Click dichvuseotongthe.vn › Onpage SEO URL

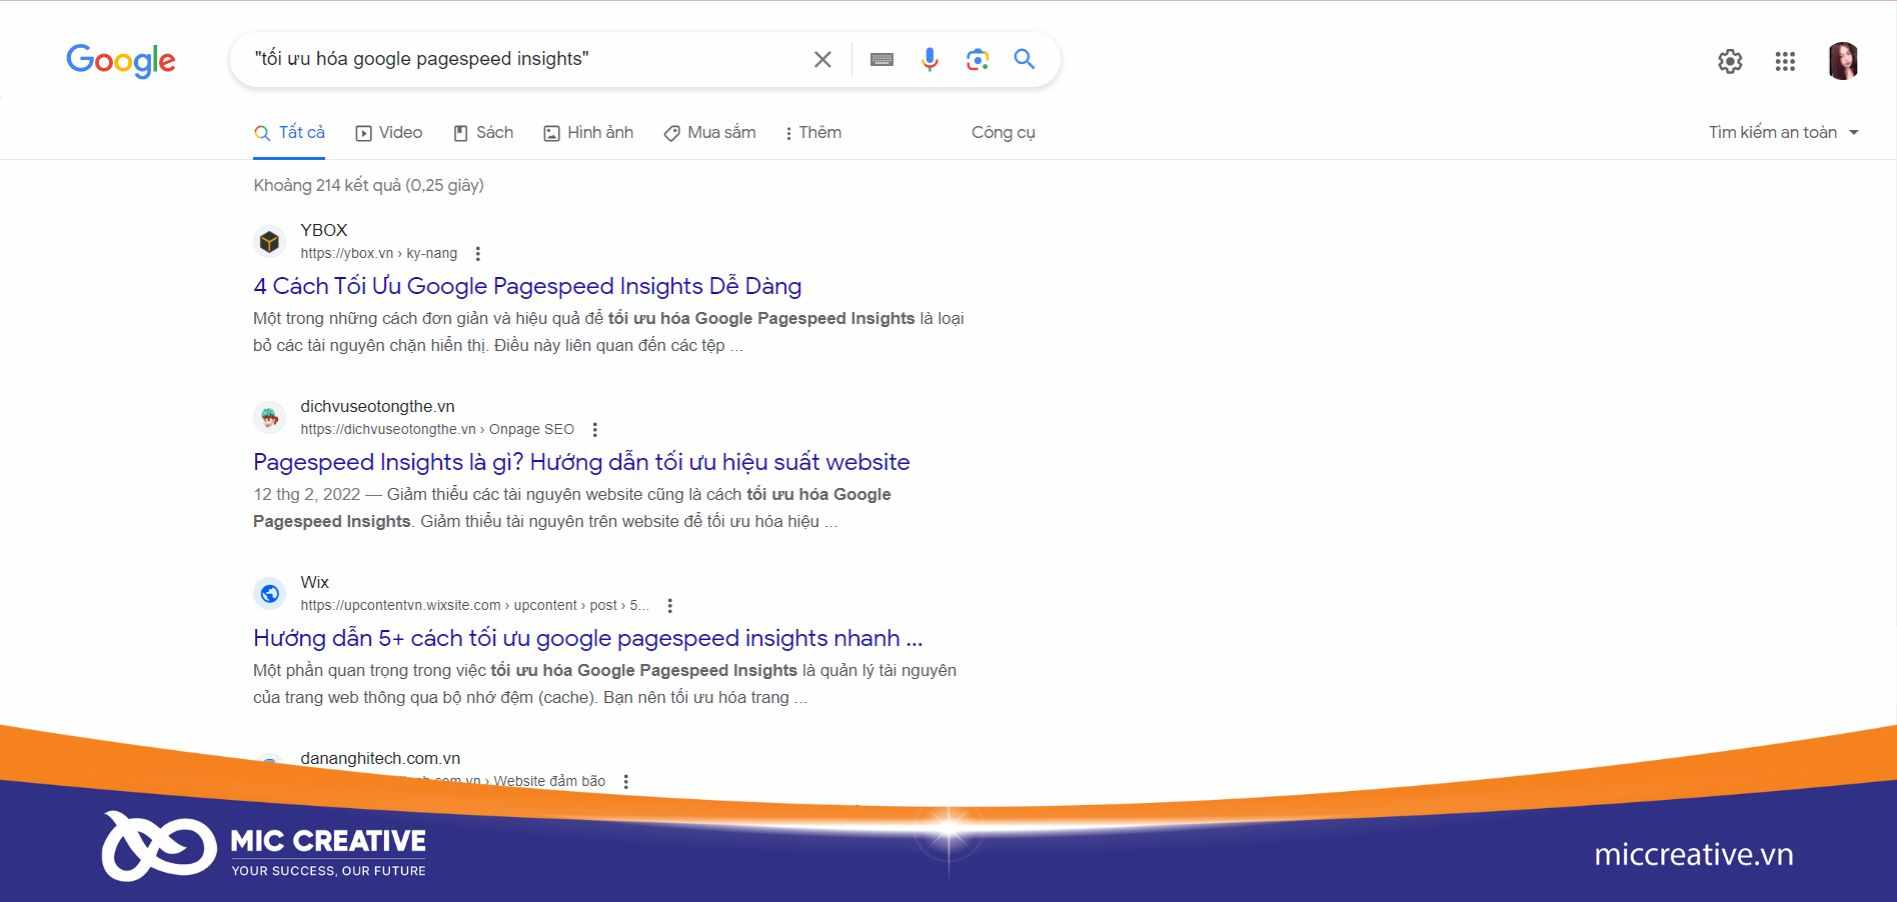tap(437, 429)
